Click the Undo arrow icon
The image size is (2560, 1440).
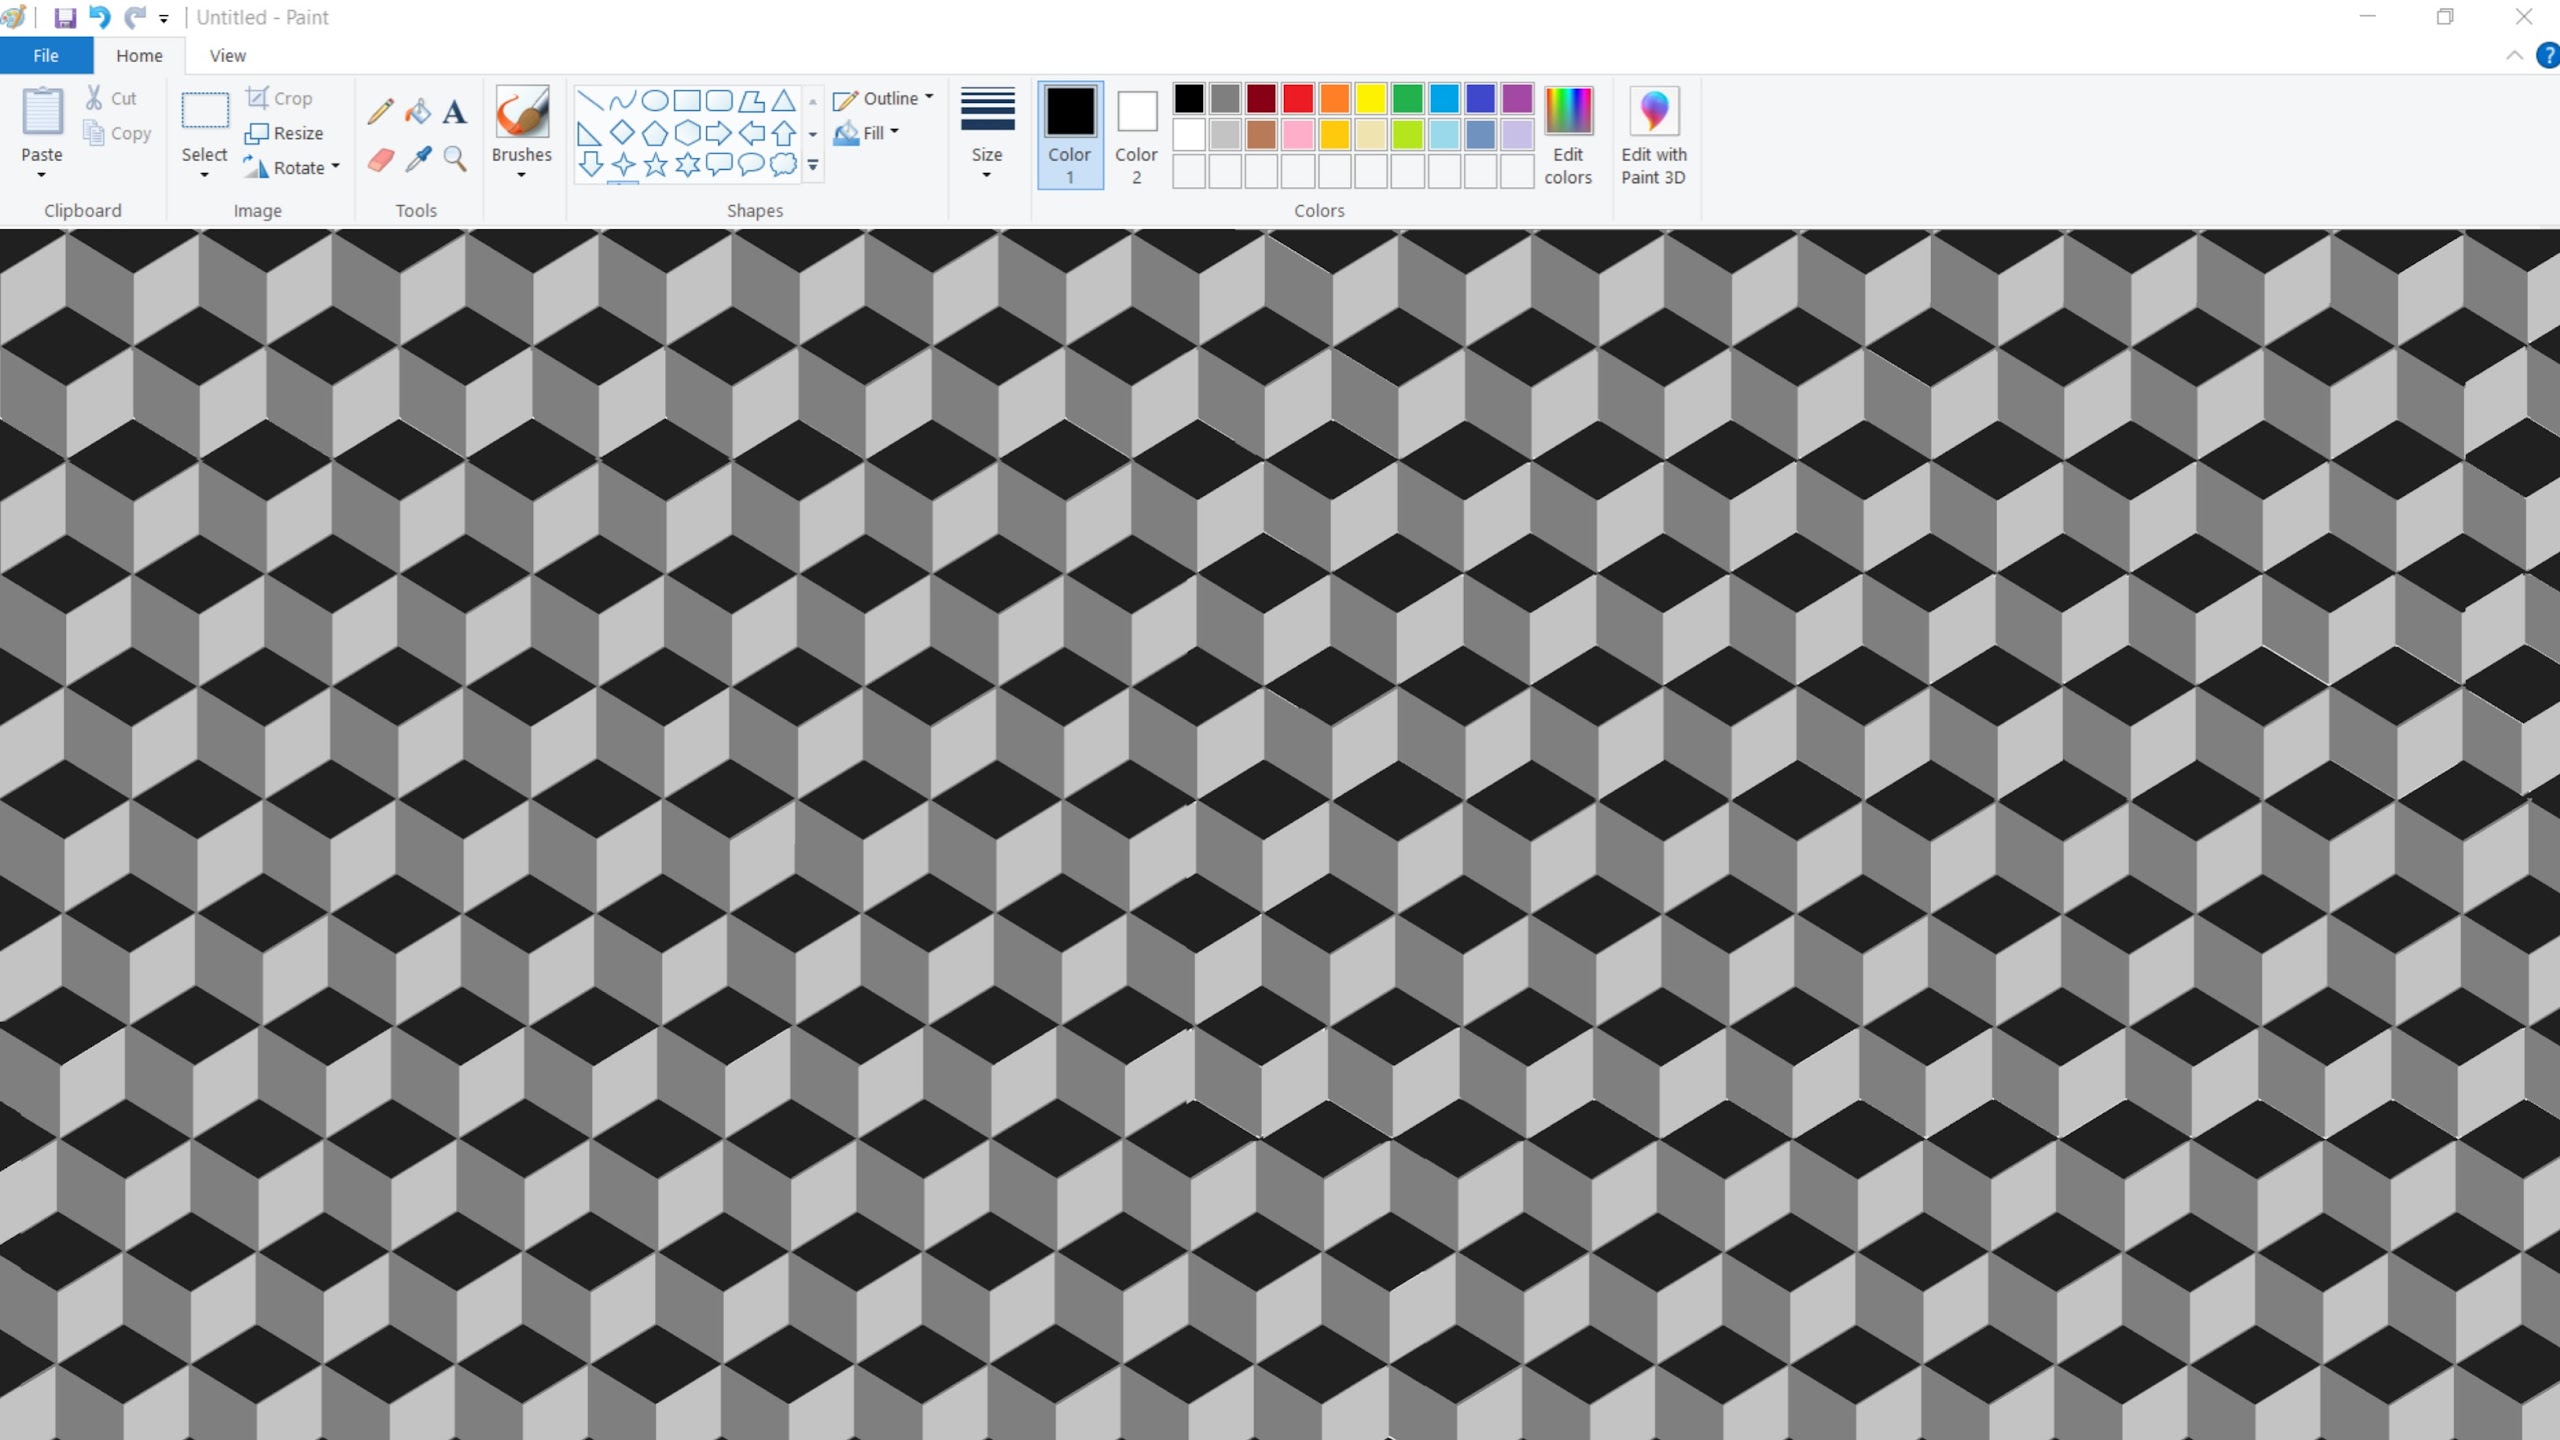click(x=99, y=17)
